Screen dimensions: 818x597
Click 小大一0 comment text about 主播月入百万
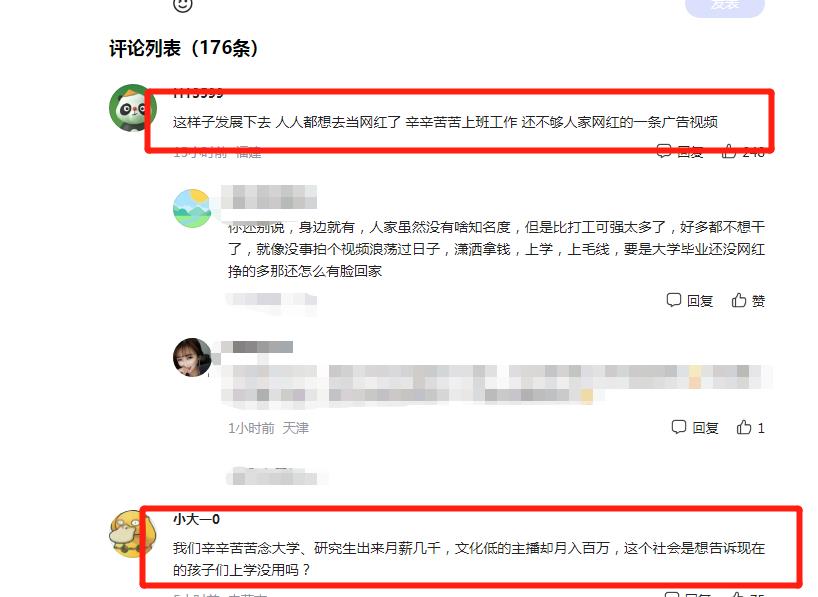coord(468,559)
